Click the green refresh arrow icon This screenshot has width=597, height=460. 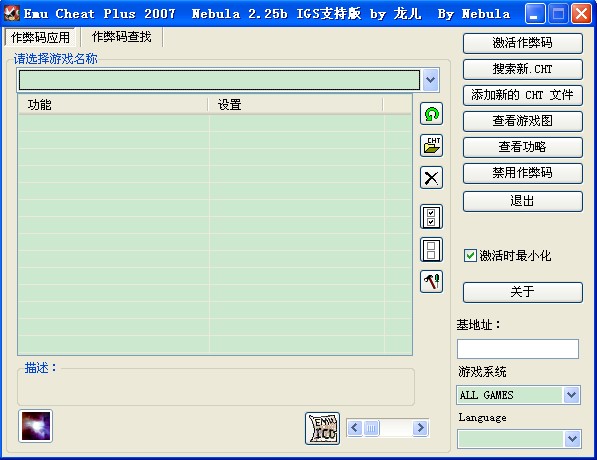pyautogui.click(x=431, y=114)
